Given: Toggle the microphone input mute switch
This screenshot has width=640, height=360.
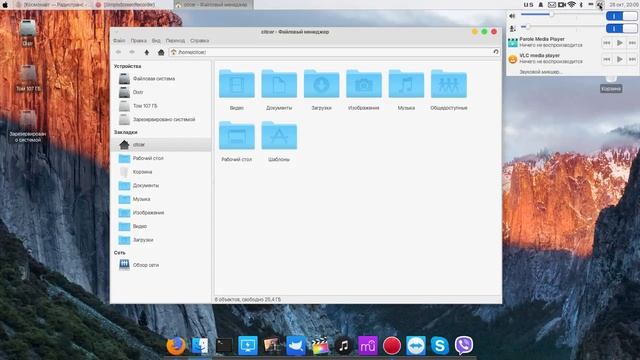Looking at the screenshot, I should (x=621, y=28).
